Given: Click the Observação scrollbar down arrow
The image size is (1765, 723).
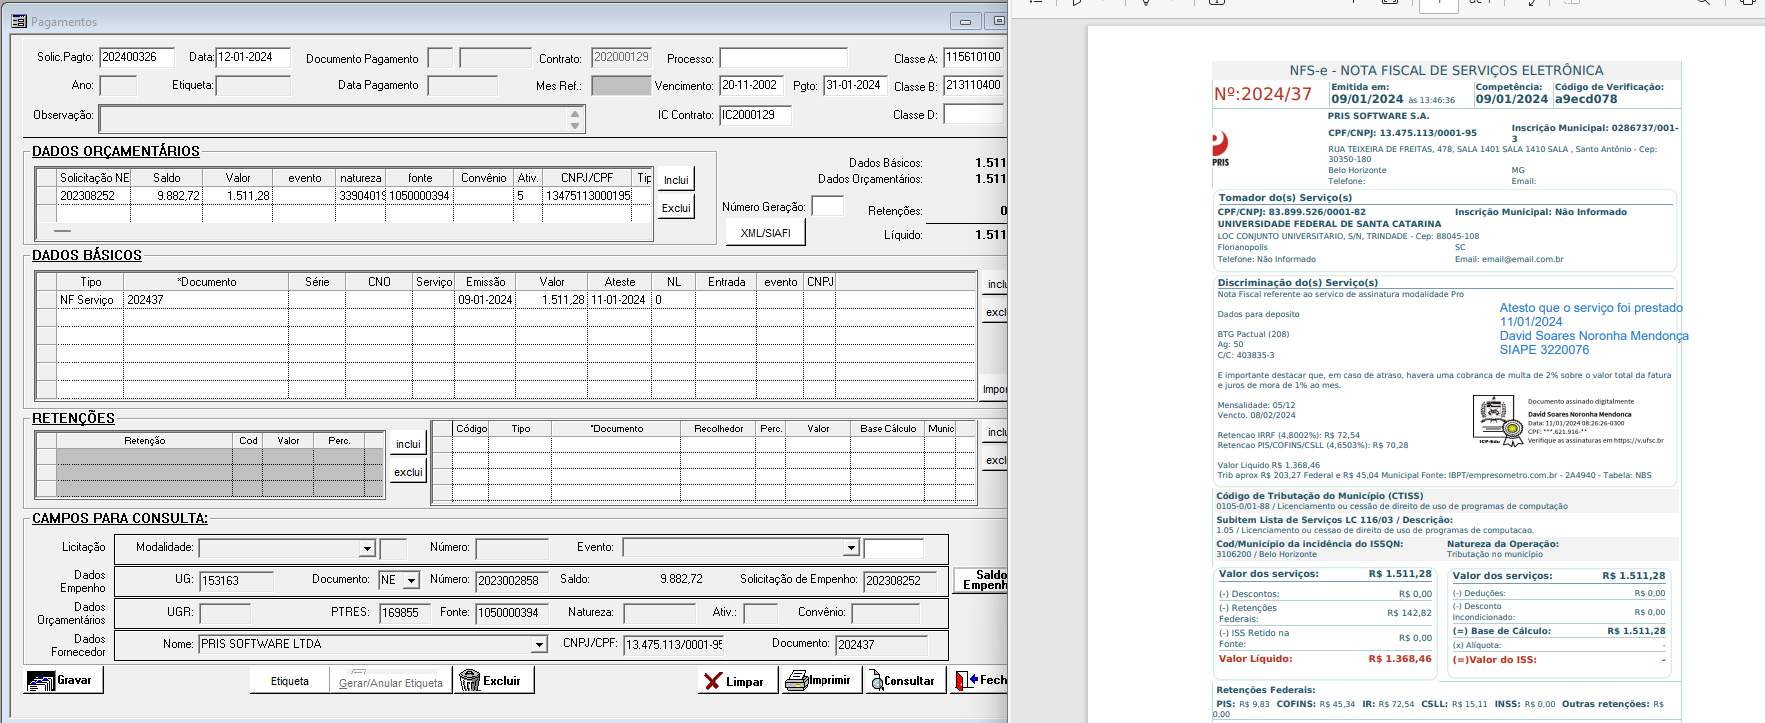Looking at the screenshot, I should (575, 126).
